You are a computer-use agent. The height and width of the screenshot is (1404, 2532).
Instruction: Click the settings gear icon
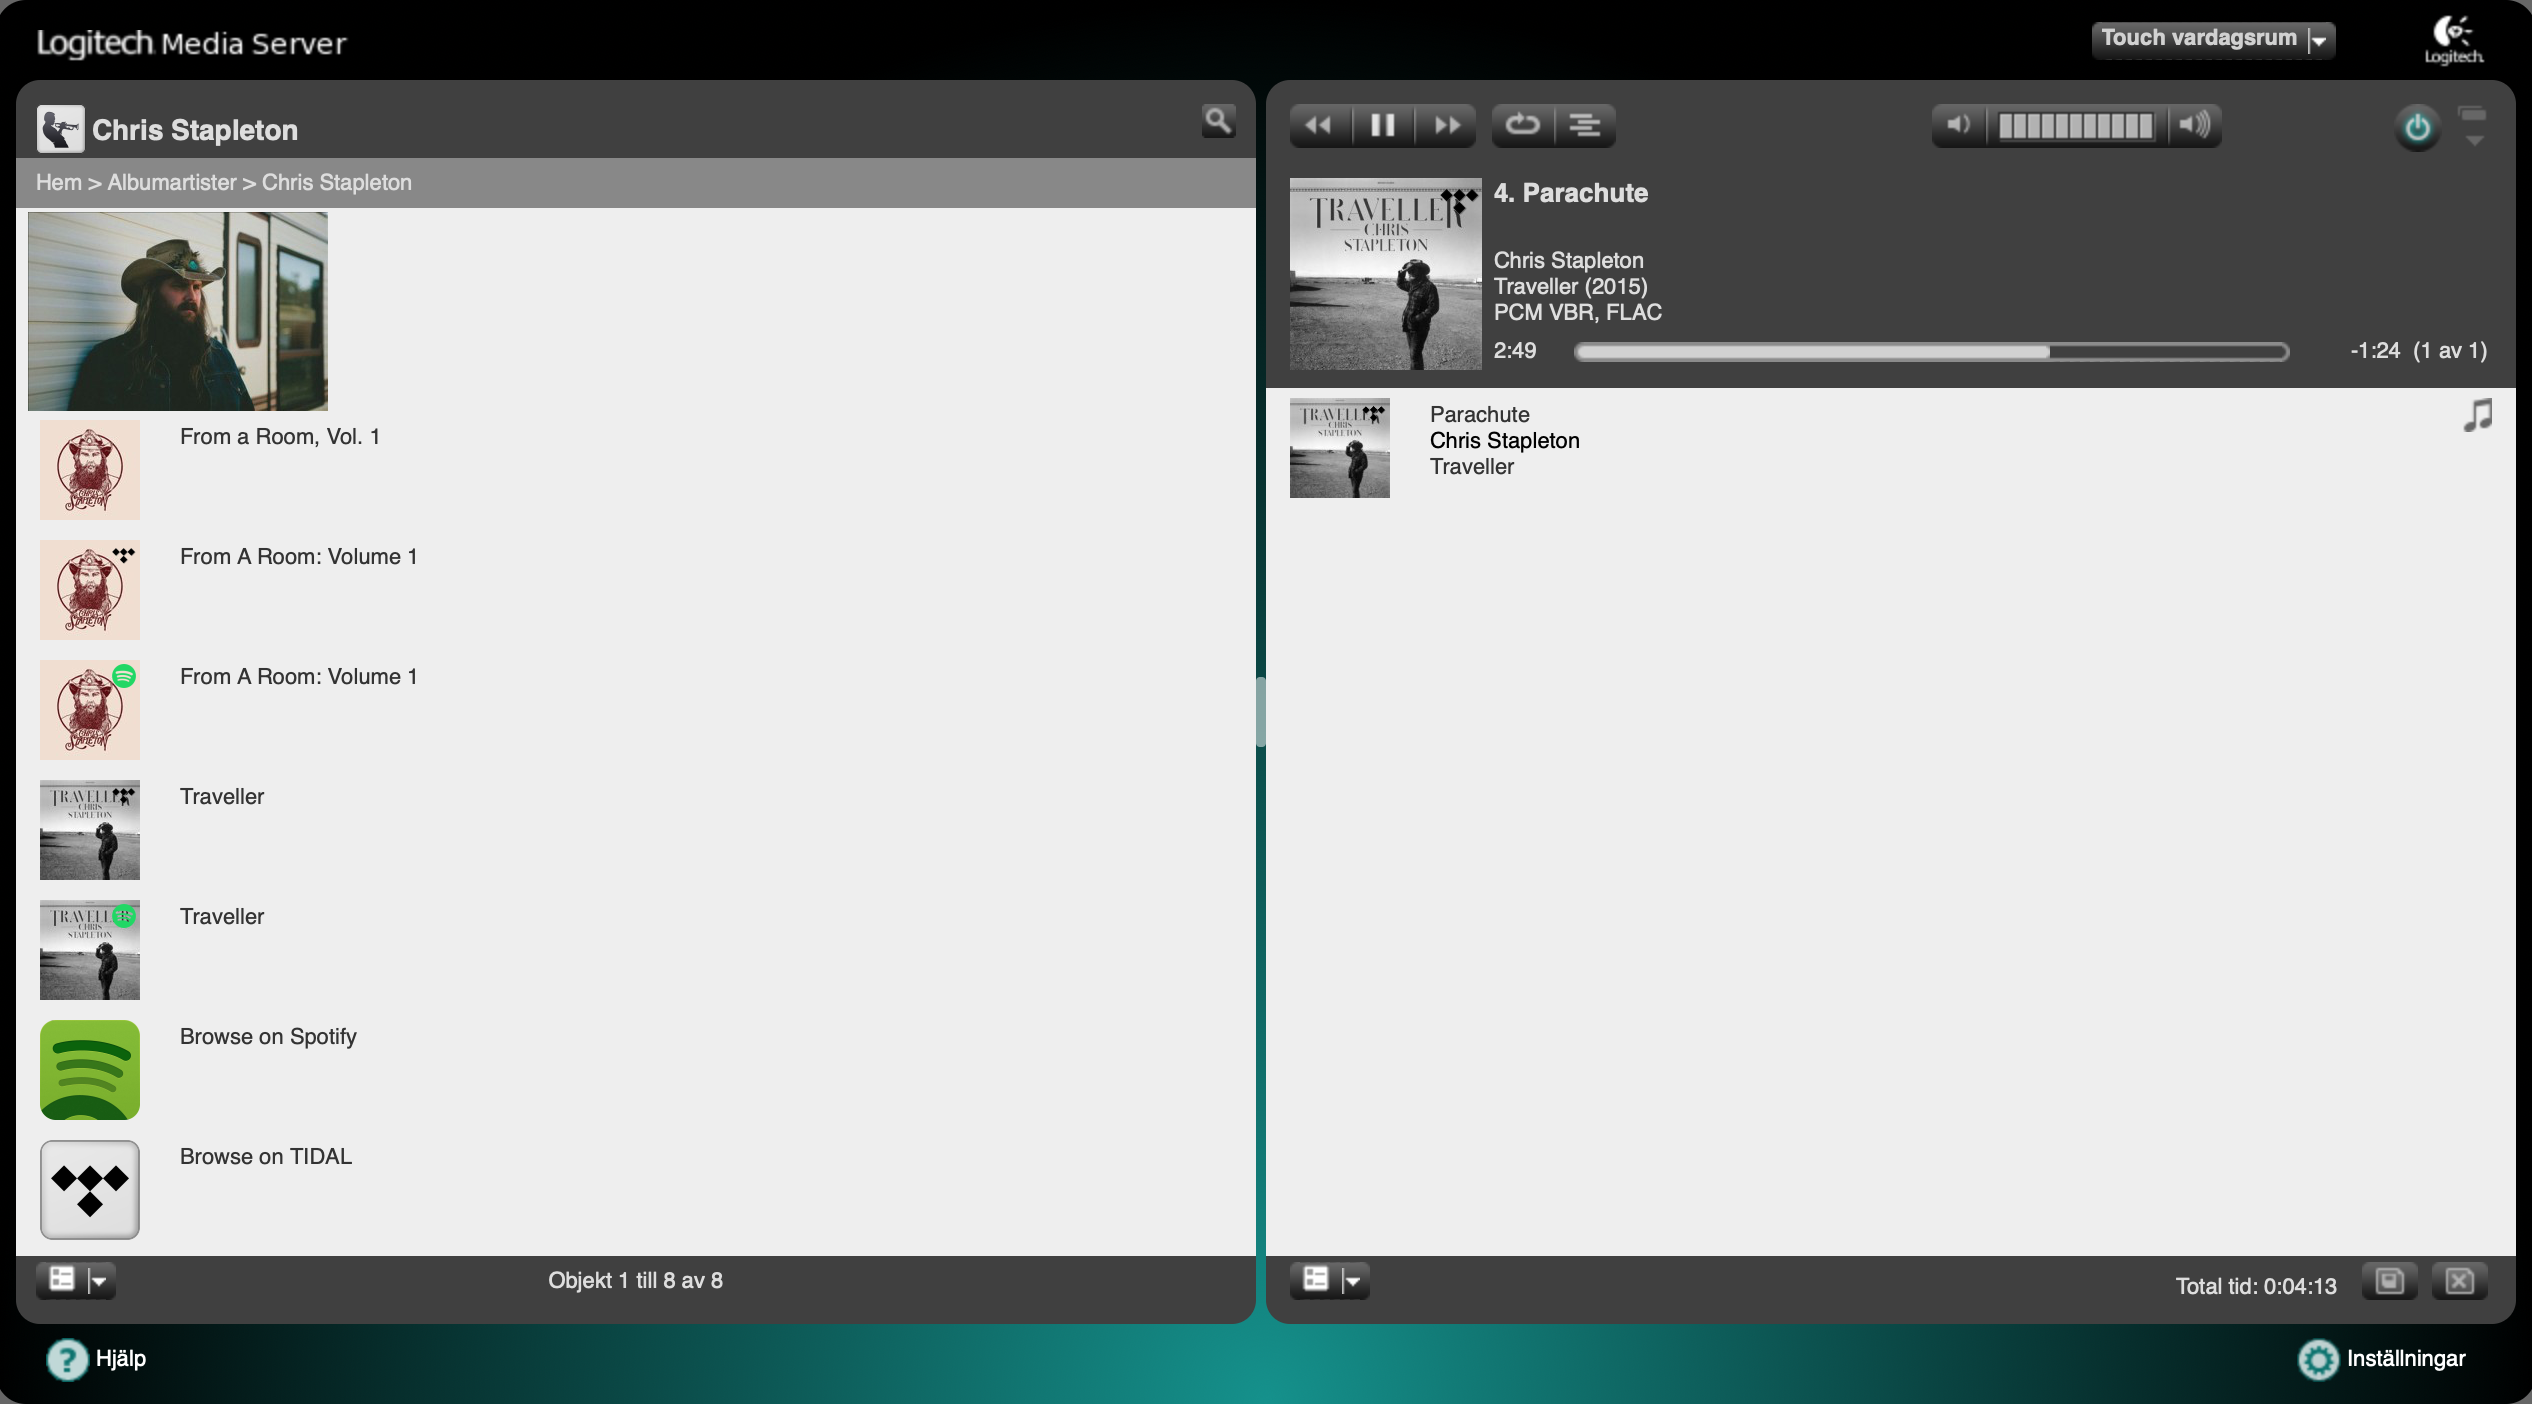click(2318, 1359)
